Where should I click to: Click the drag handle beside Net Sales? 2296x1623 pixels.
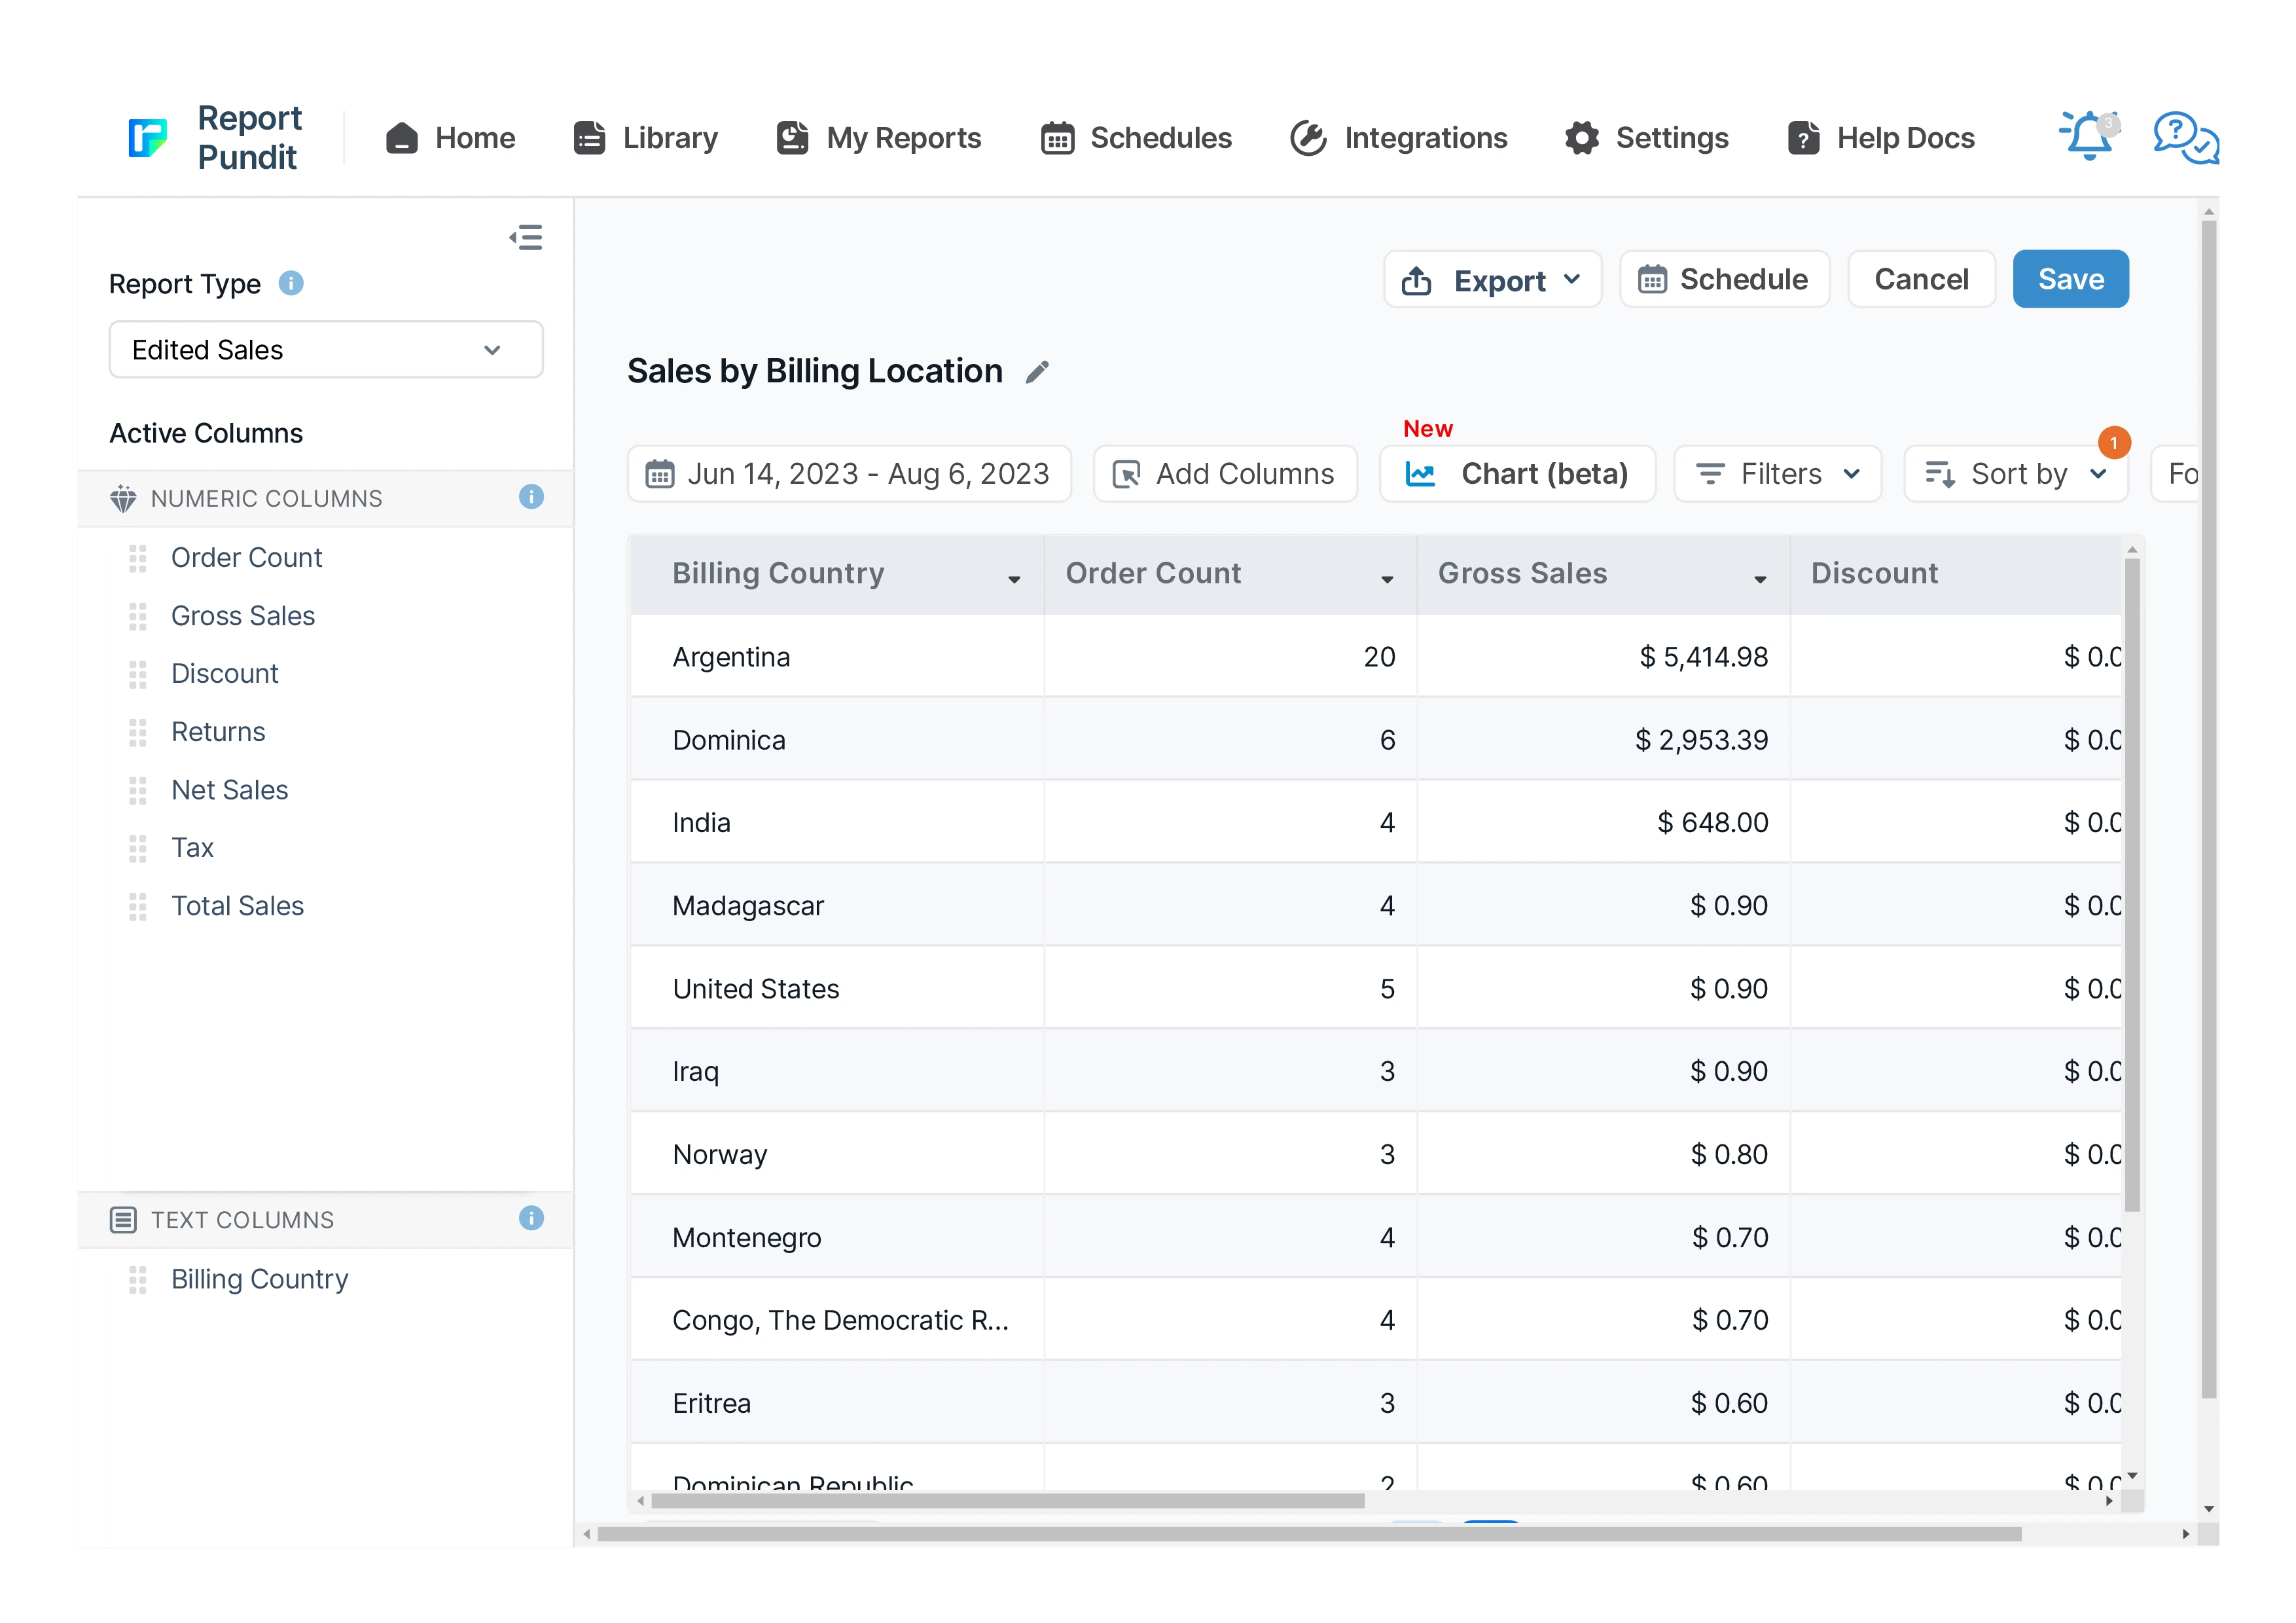(138, 790)
